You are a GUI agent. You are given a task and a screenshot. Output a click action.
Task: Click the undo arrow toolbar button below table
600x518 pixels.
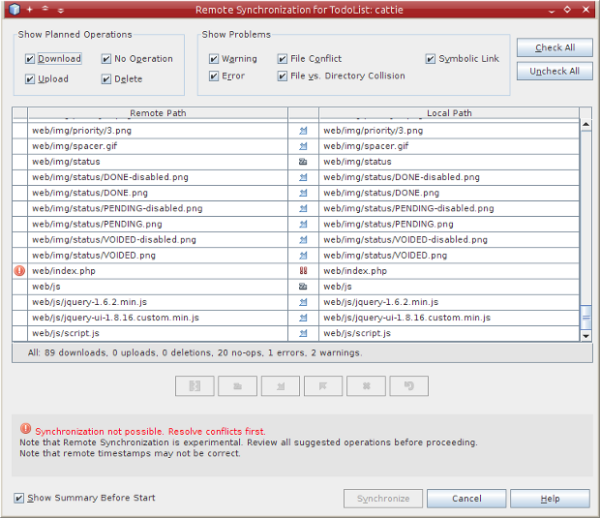click(409, 385)
